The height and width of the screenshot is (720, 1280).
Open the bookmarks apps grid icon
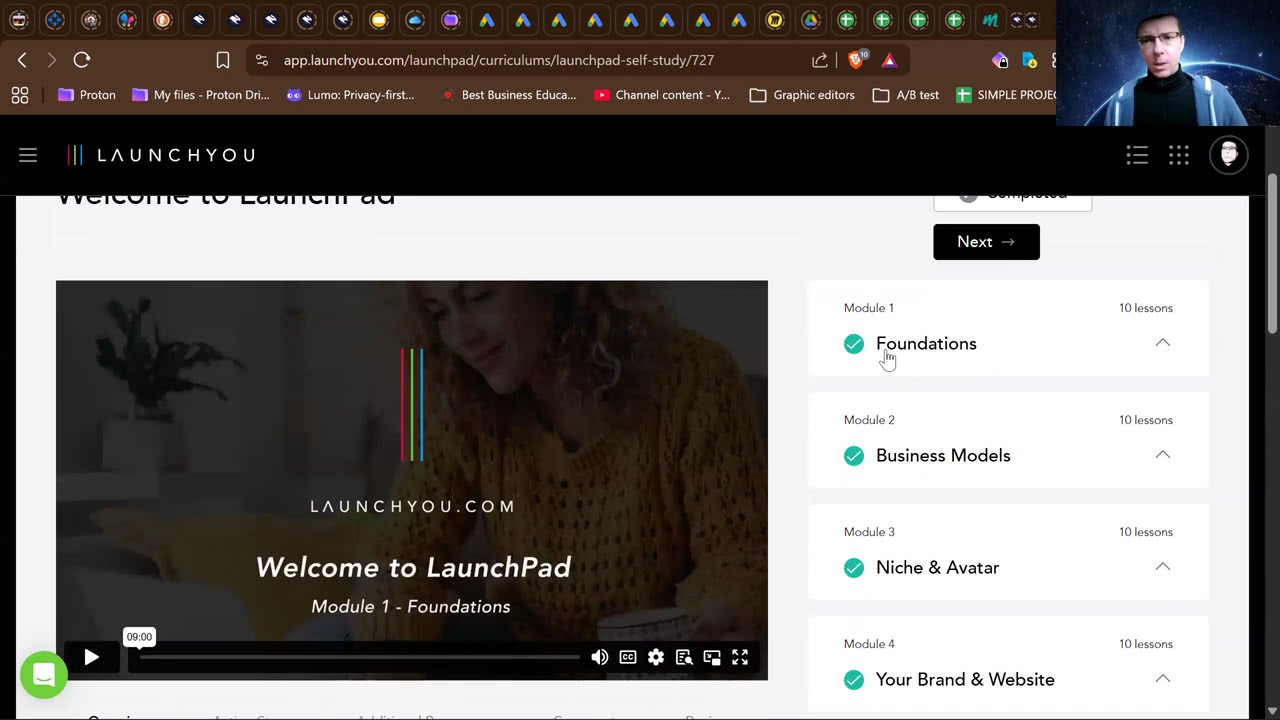click(19, 95)
